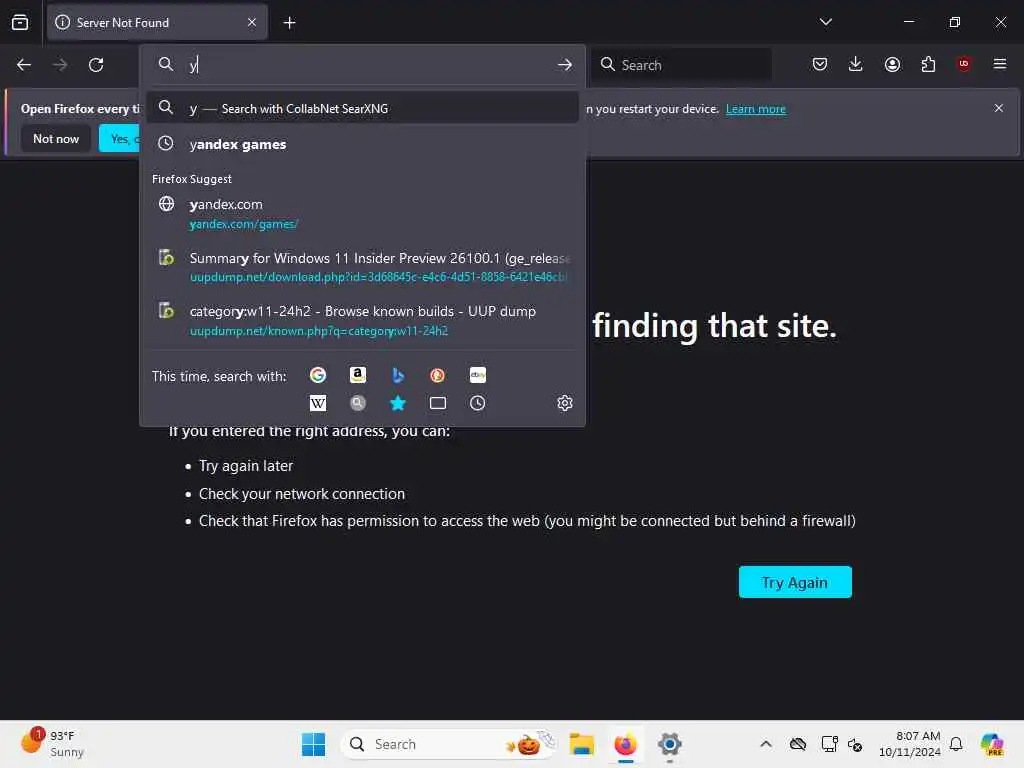
Task: Open uBlock Origin extension icon
Action: tap(964, 64)
